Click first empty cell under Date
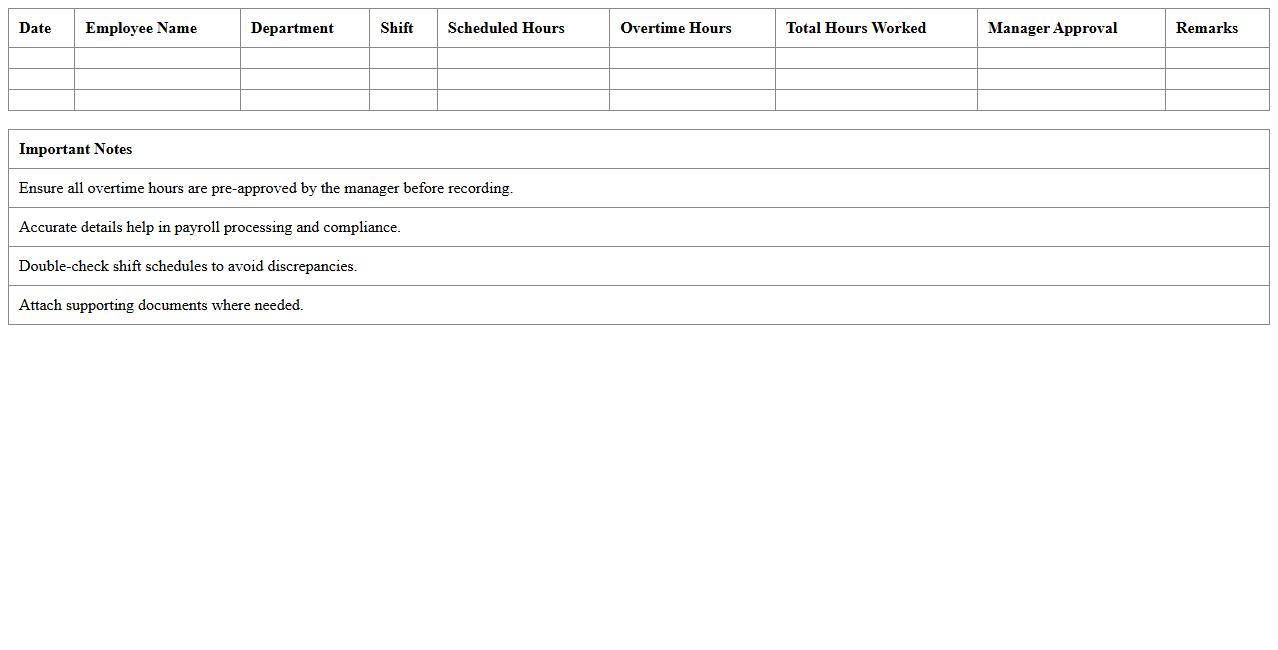Image resolution: width=1278 pixels, height=650 pixels. pos(41,58)
